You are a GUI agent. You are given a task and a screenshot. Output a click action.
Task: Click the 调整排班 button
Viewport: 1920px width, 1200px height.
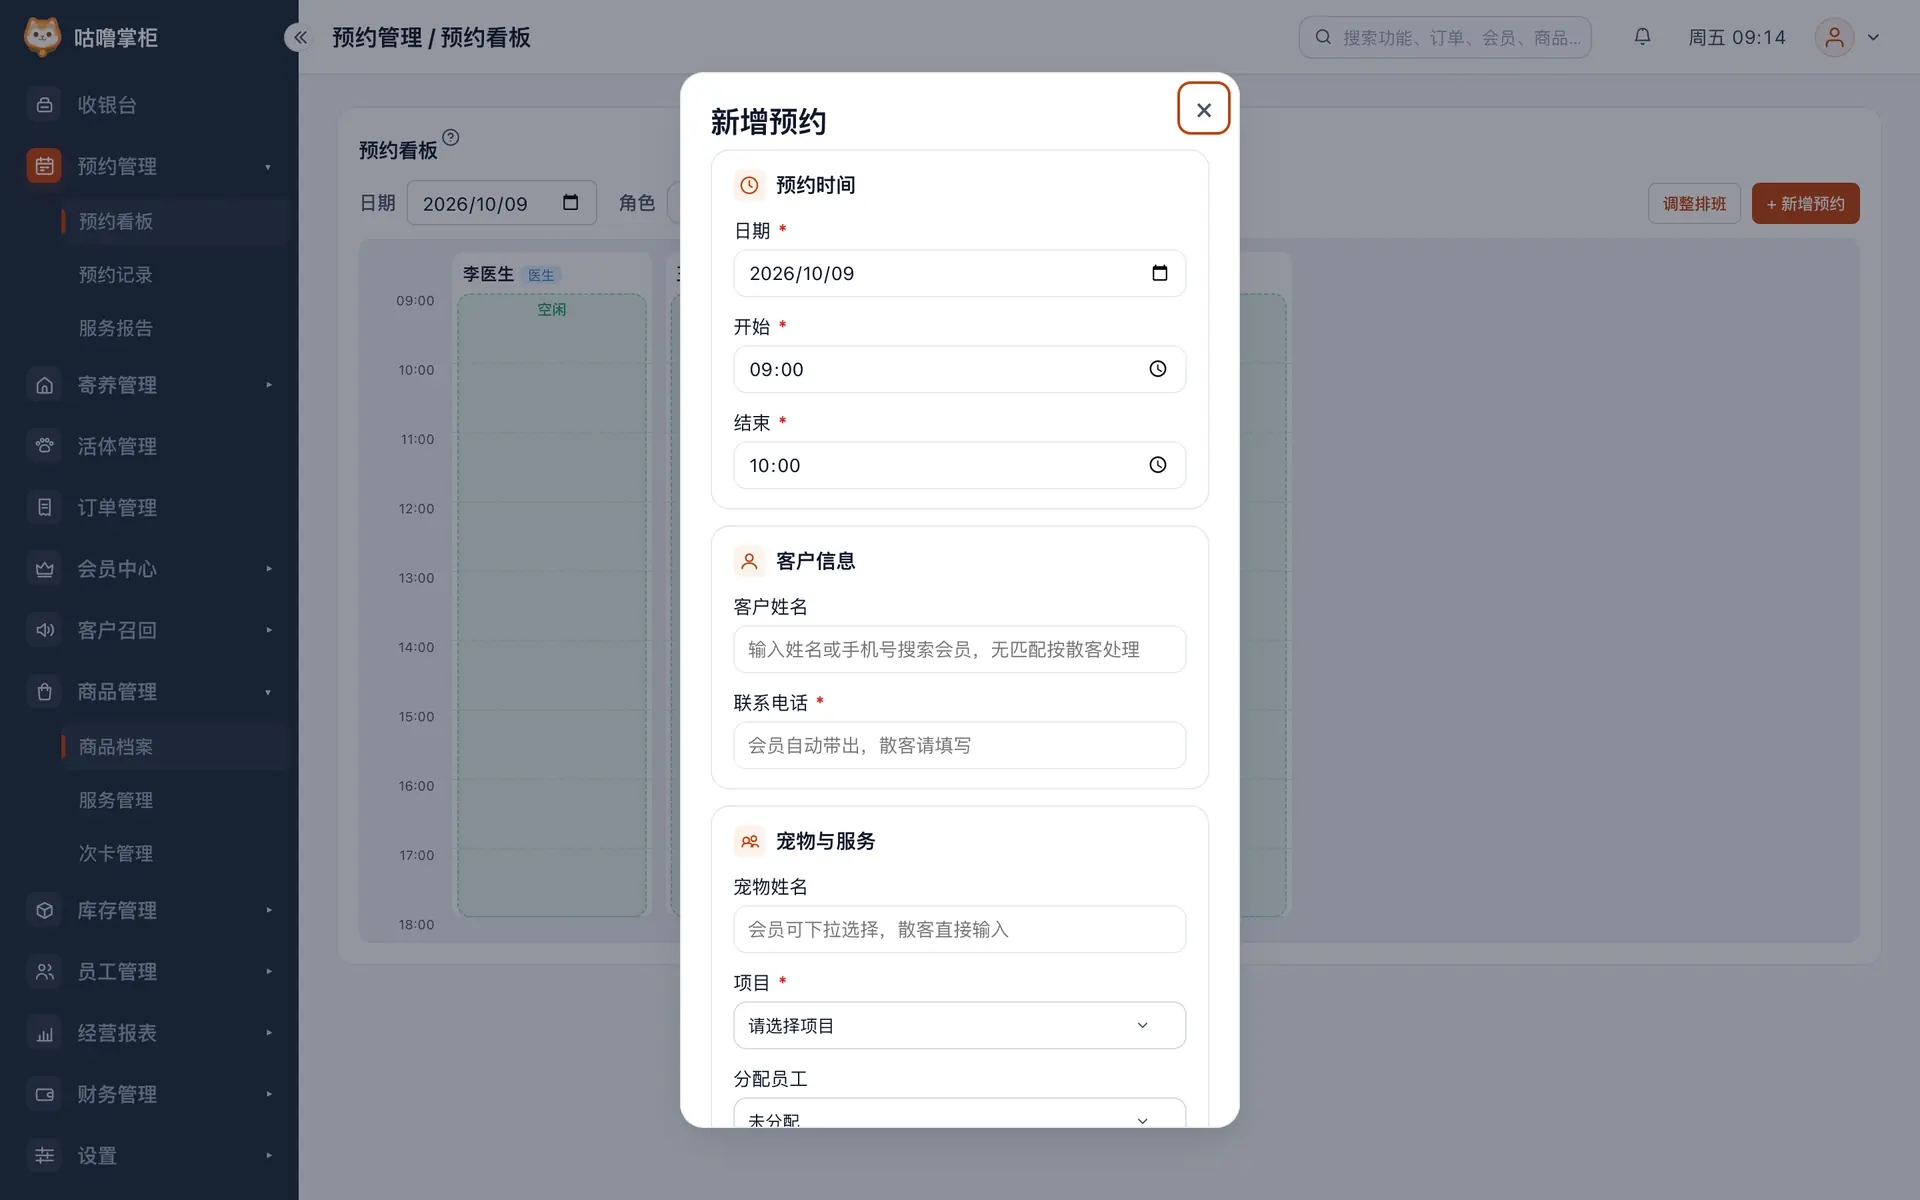point(1694,203)
